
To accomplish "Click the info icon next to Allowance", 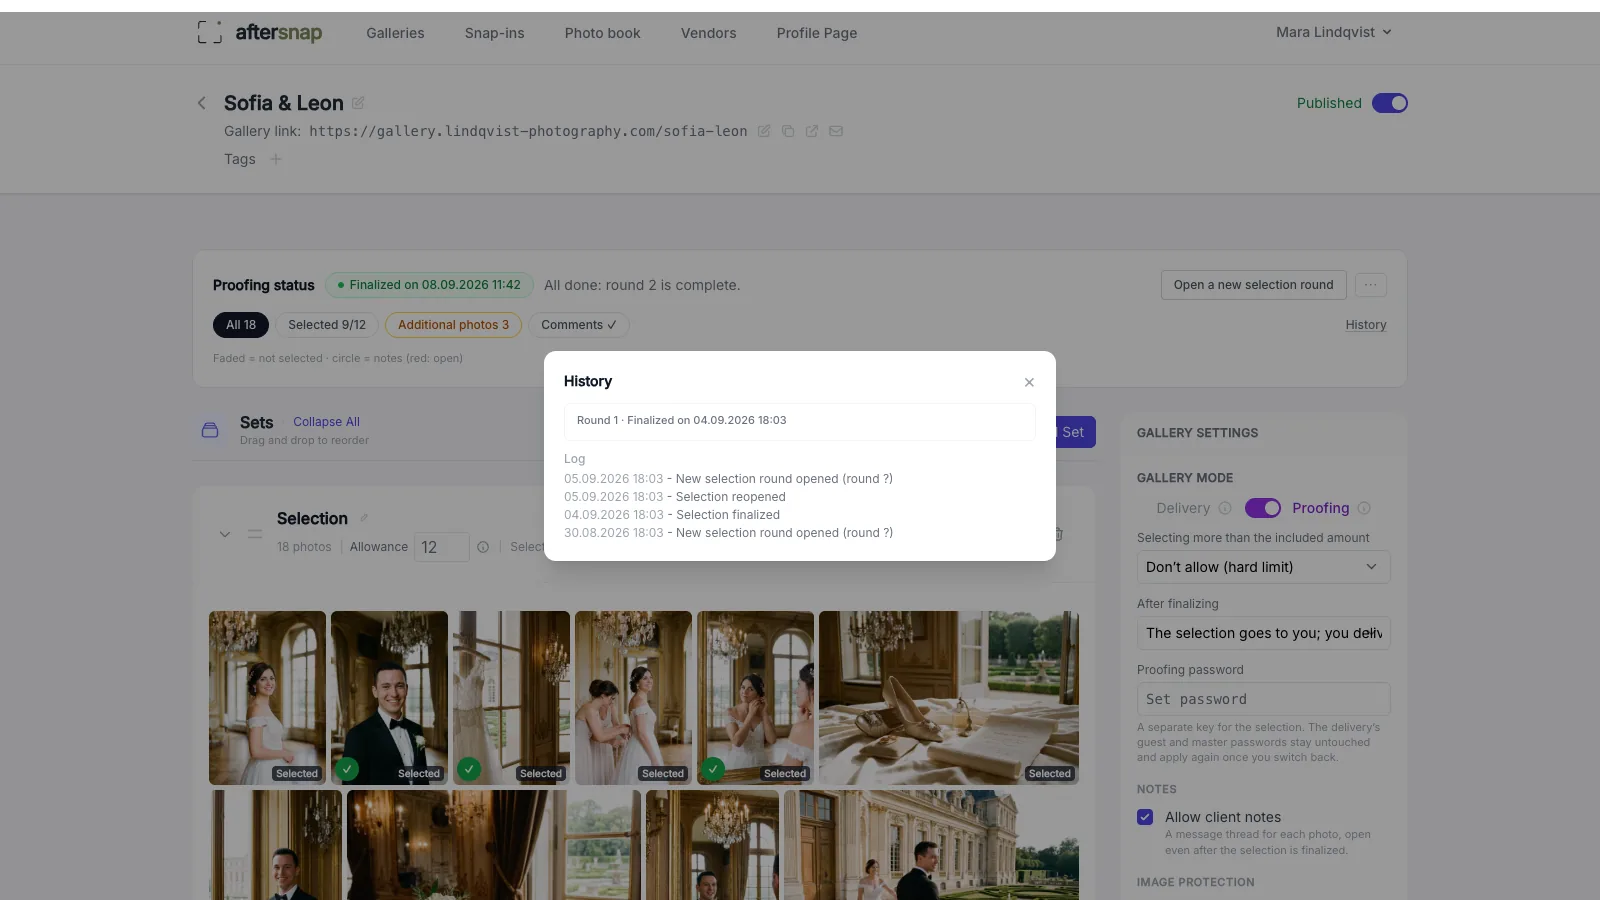I will [x=483, y=547].
